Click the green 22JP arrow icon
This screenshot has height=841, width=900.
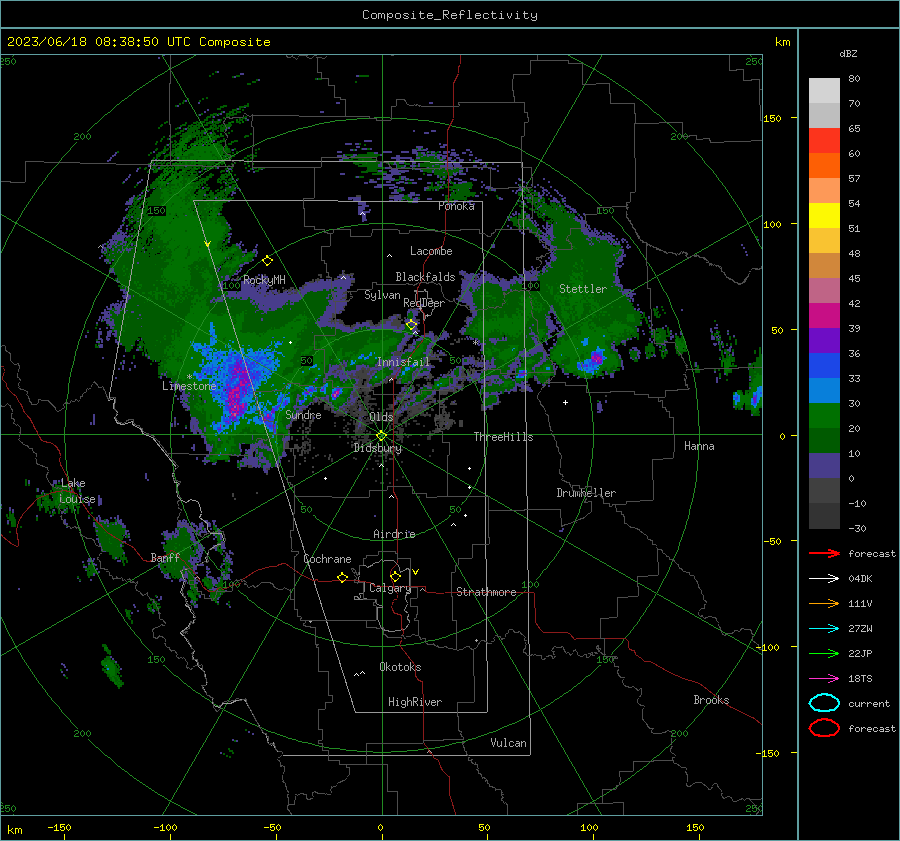pyautogui.click(x=824, y=653)
